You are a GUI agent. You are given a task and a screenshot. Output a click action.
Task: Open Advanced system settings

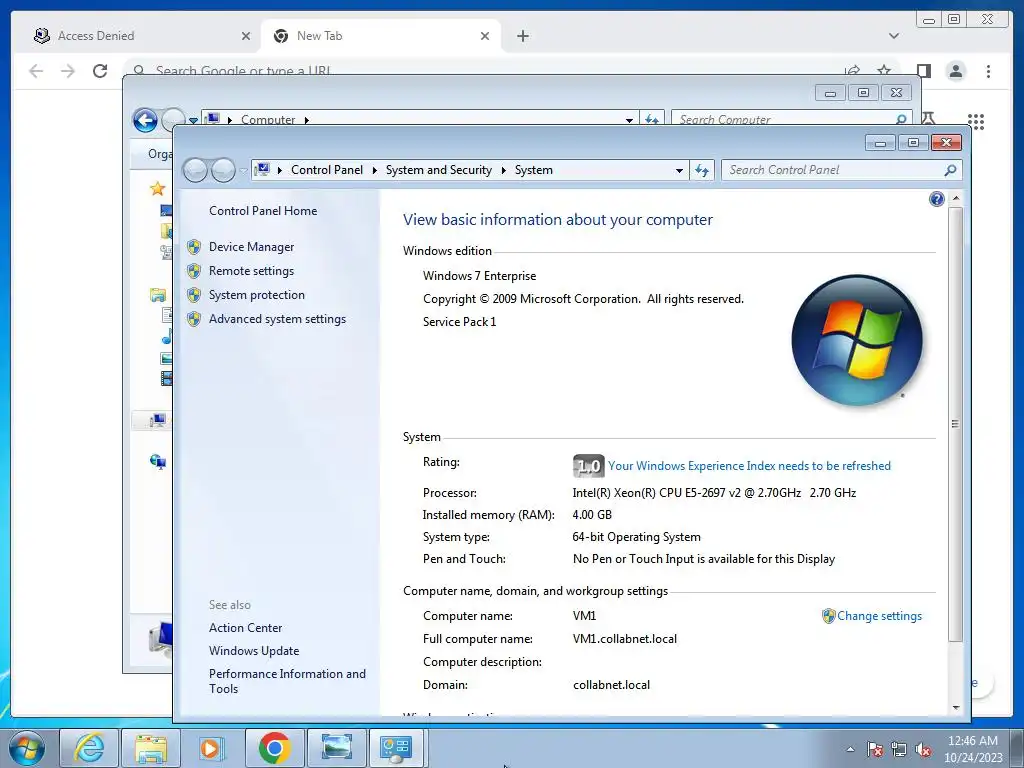278,319
